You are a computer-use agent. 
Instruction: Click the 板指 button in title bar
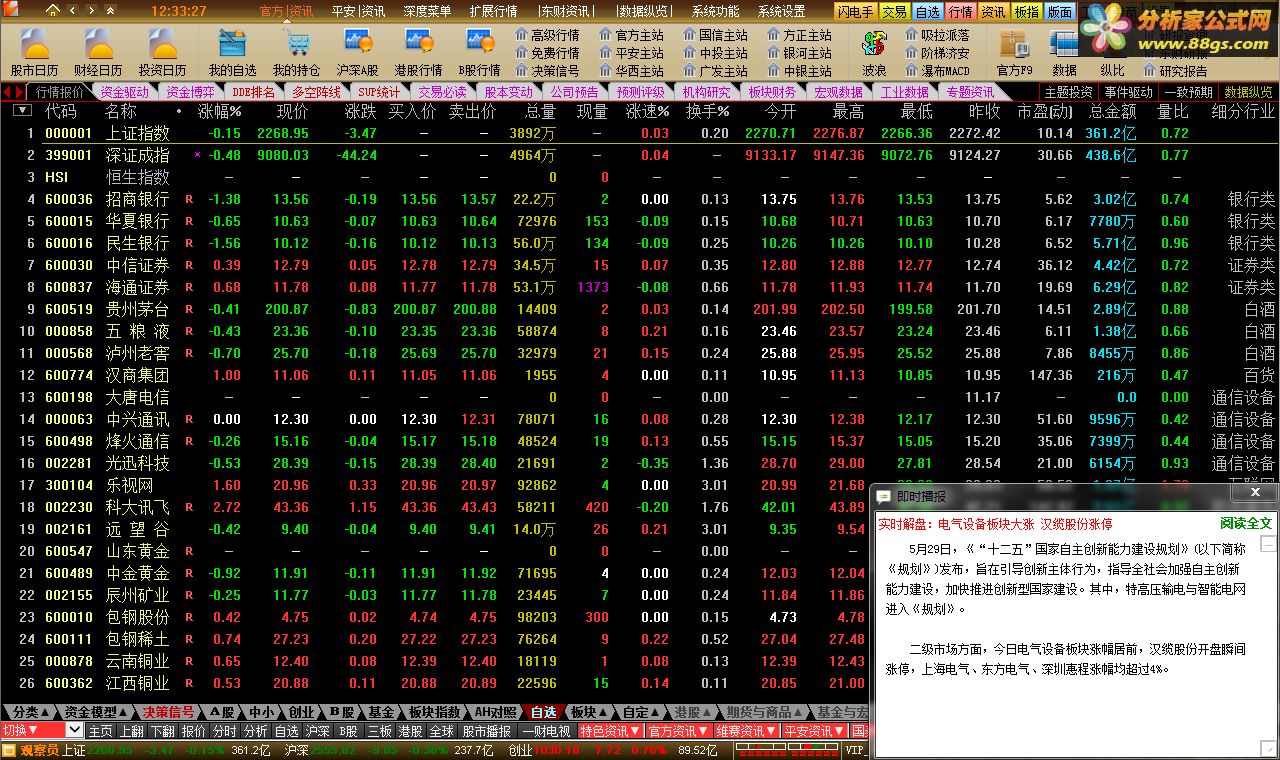[x=1026, y=12]
